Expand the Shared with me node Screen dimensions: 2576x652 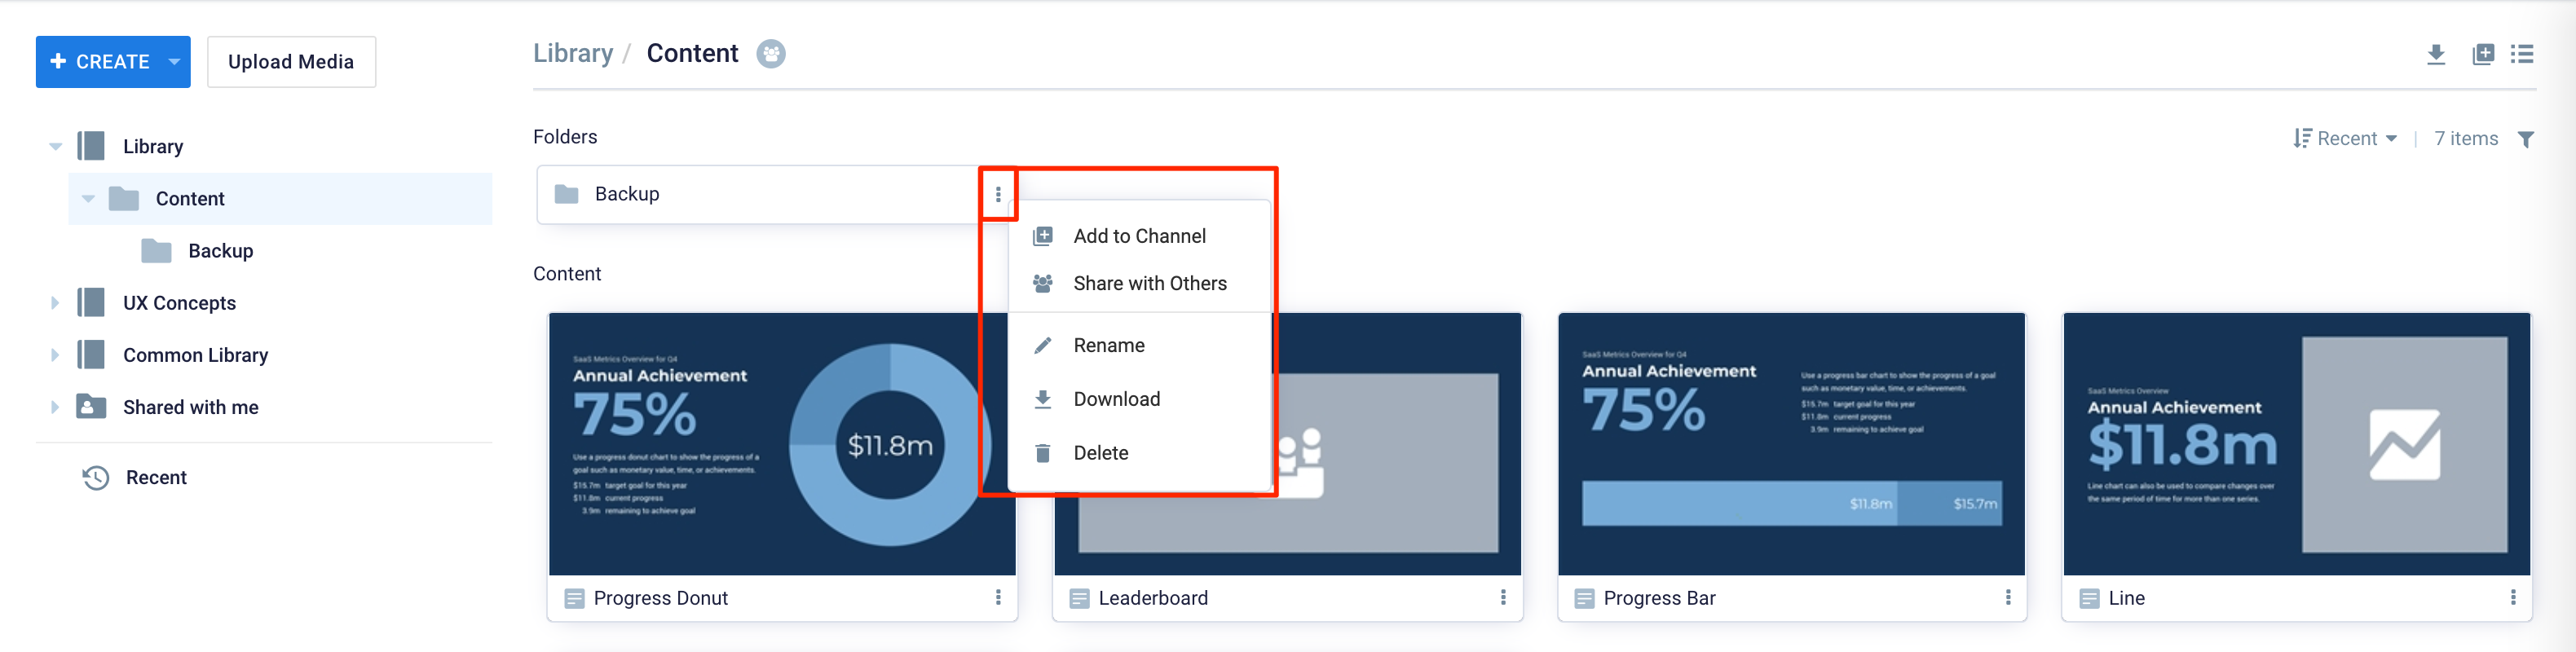pyautogui.click(x=55, y=407)
